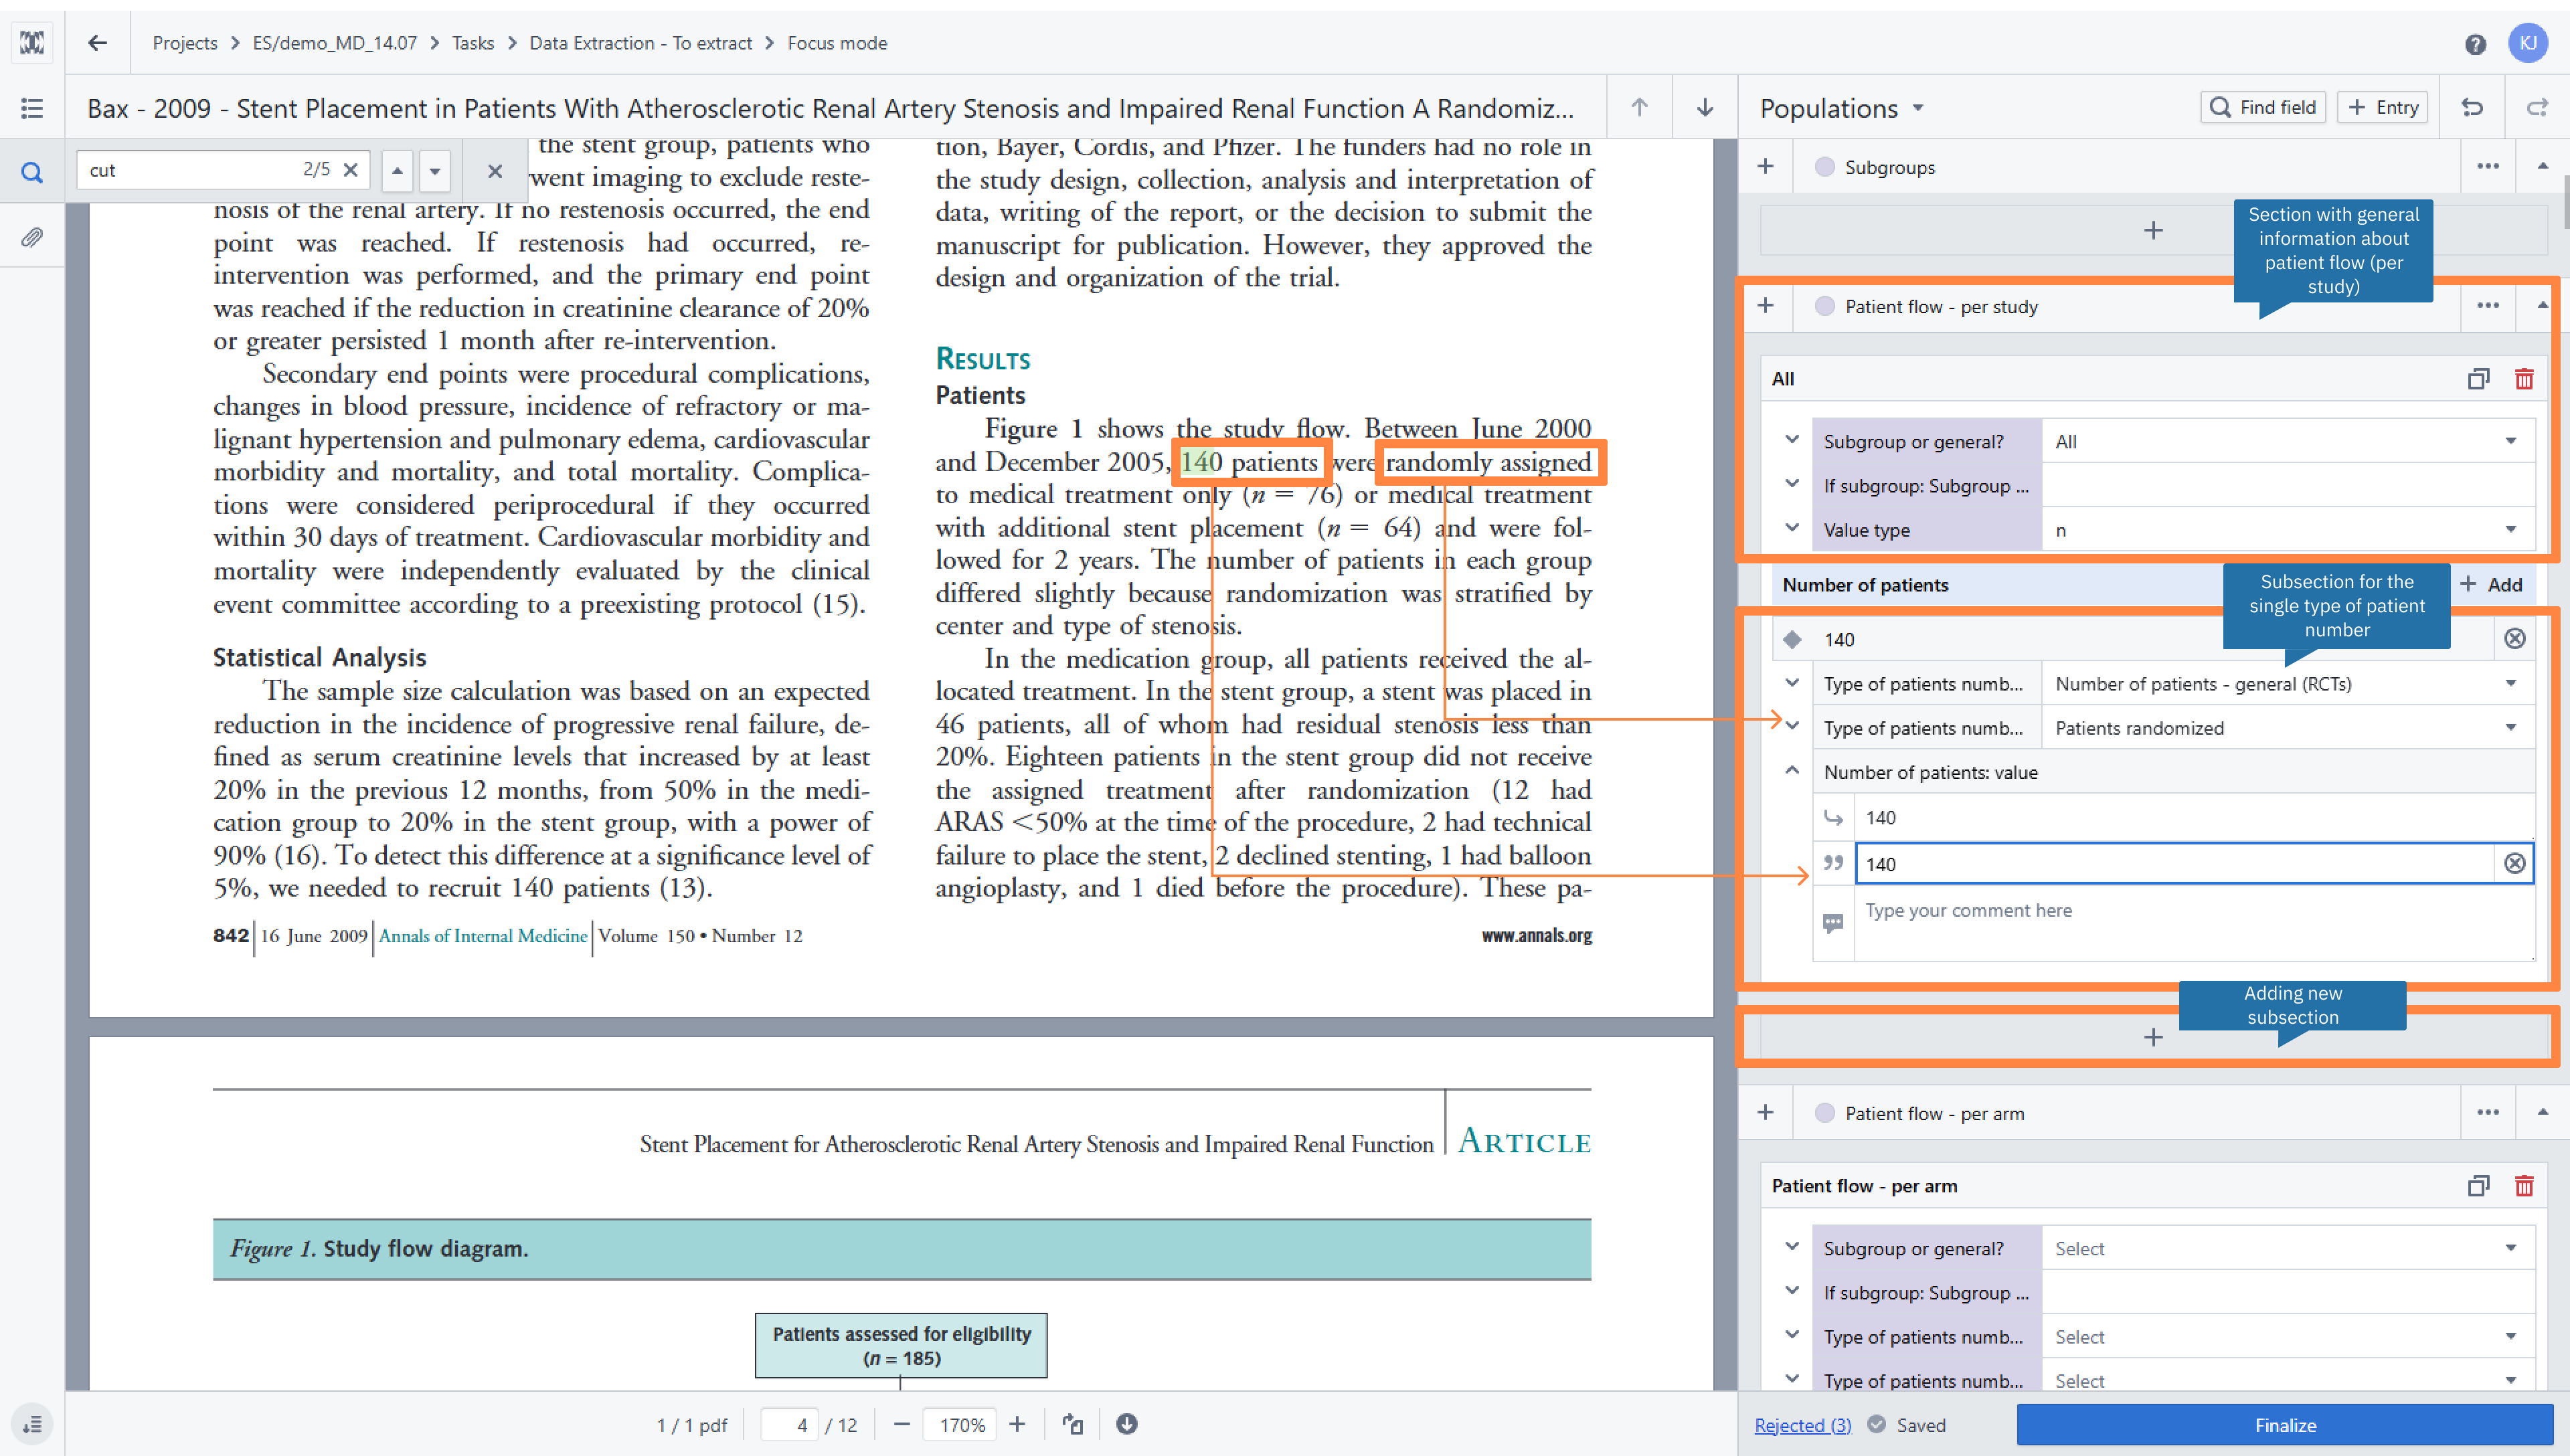Viewport: 2570px width, 1456px height.
Task: Undo the last extraction change
Action: click(2472, 107)
